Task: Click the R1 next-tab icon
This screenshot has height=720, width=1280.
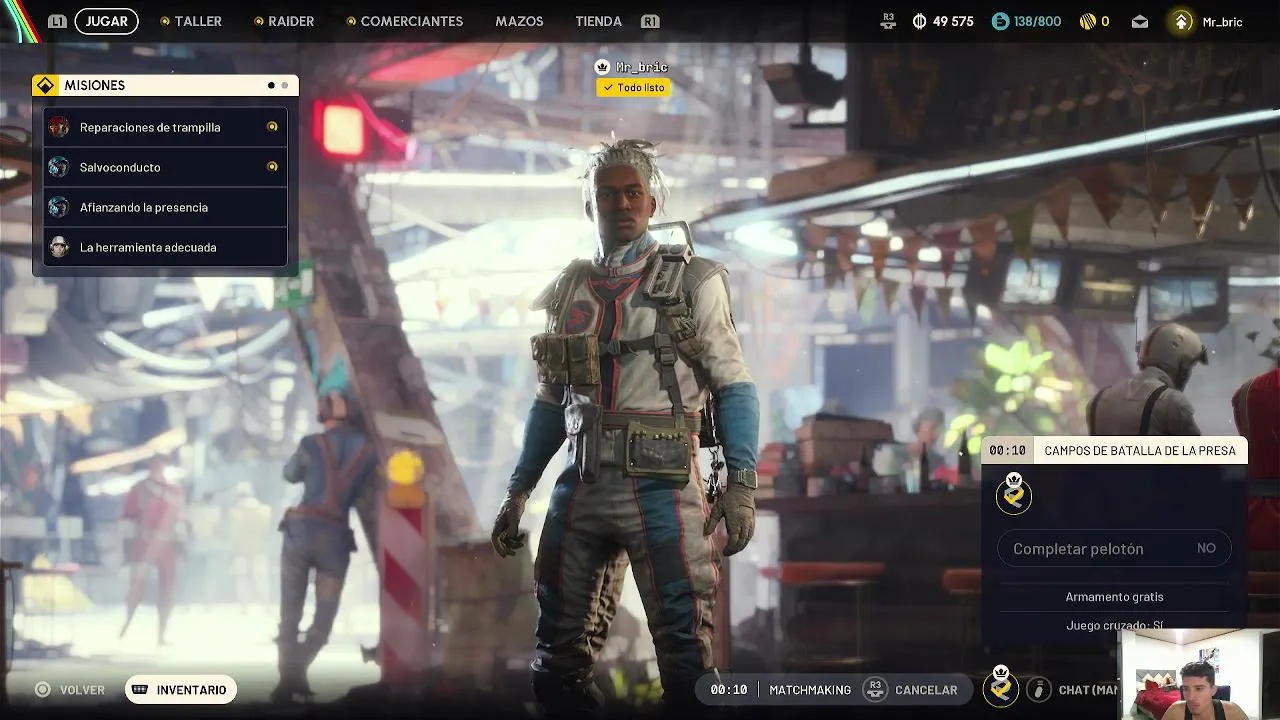Action: [x=650, y=21]
